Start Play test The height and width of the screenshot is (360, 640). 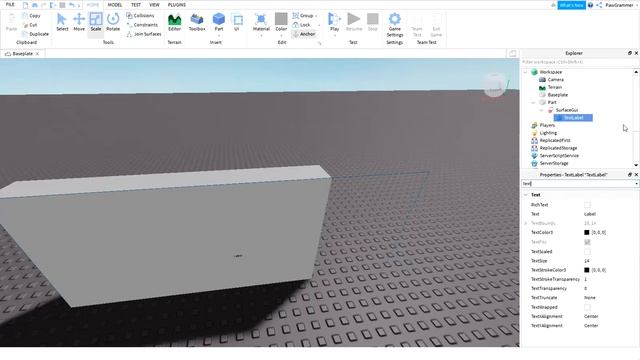[x=334, y=22]
